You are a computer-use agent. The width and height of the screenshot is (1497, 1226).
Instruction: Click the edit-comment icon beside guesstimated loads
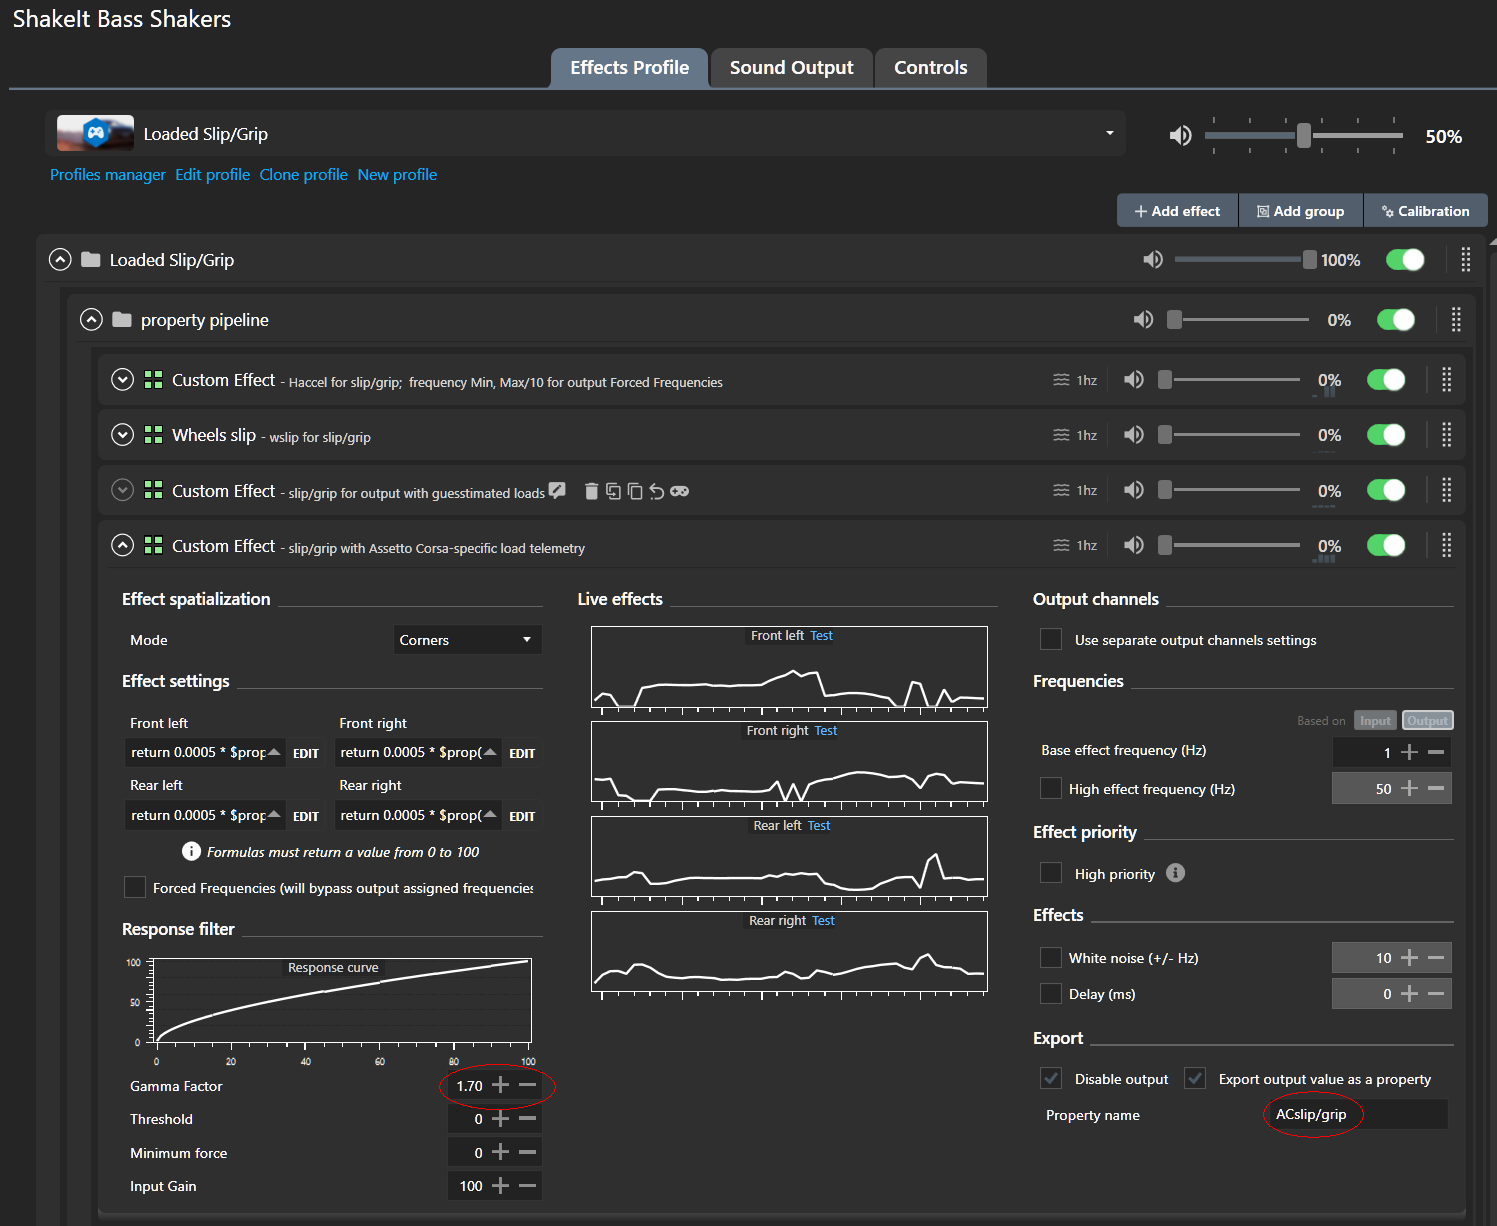[x=558, y=490]
